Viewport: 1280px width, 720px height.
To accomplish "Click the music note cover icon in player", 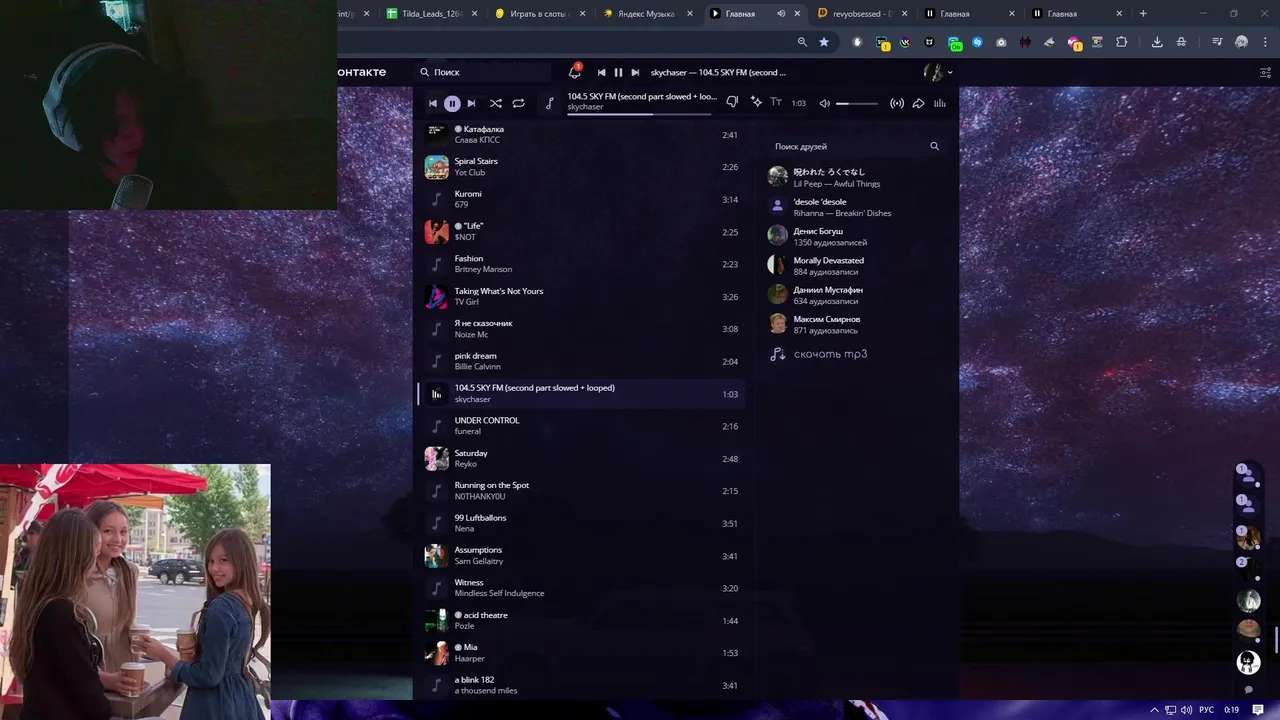I will pyautogui.click(x=549, y=103).
